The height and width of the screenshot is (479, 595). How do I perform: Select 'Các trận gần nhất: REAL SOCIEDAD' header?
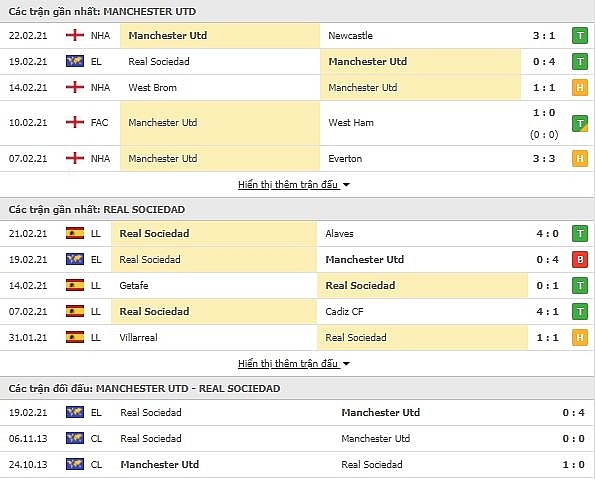[x=97, y=210]
